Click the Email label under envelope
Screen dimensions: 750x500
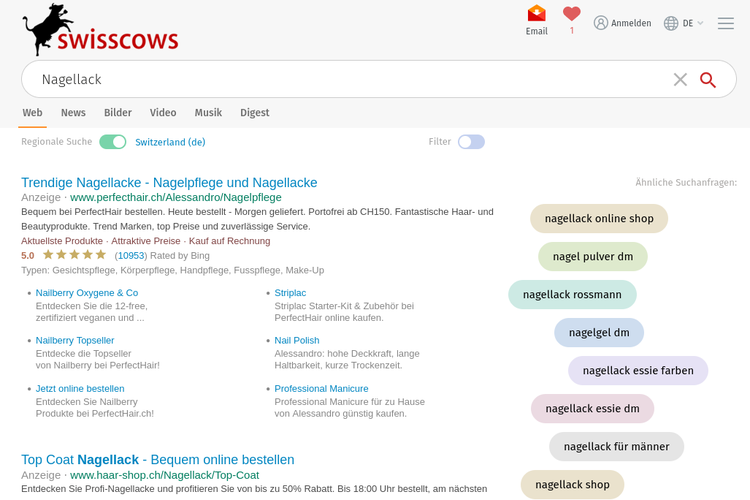pos(537,31)
